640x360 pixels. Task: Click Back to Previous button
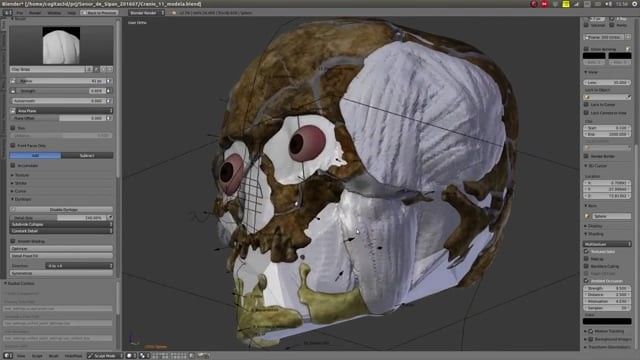tap(100, 13)
